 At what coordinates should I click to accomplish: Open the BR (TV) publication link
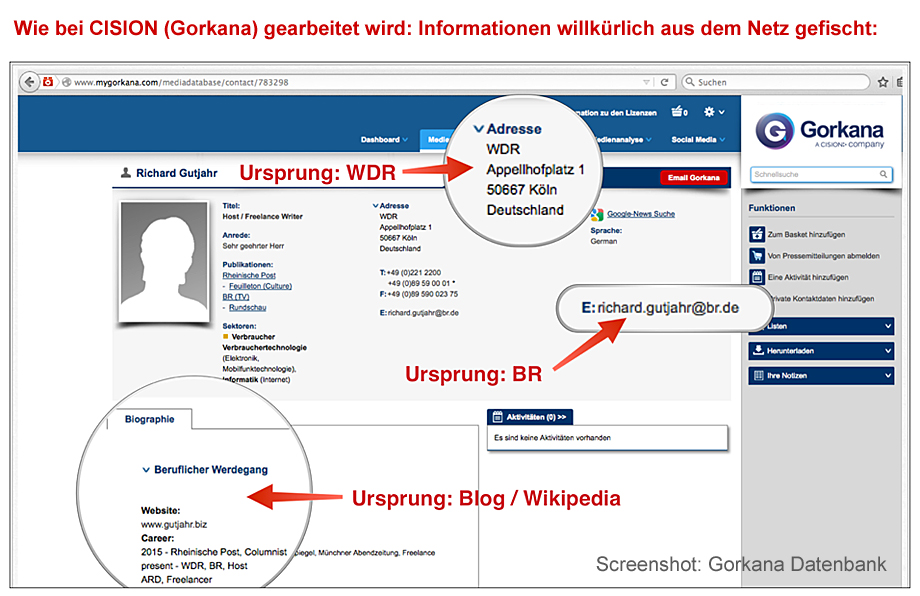[236, 297]
